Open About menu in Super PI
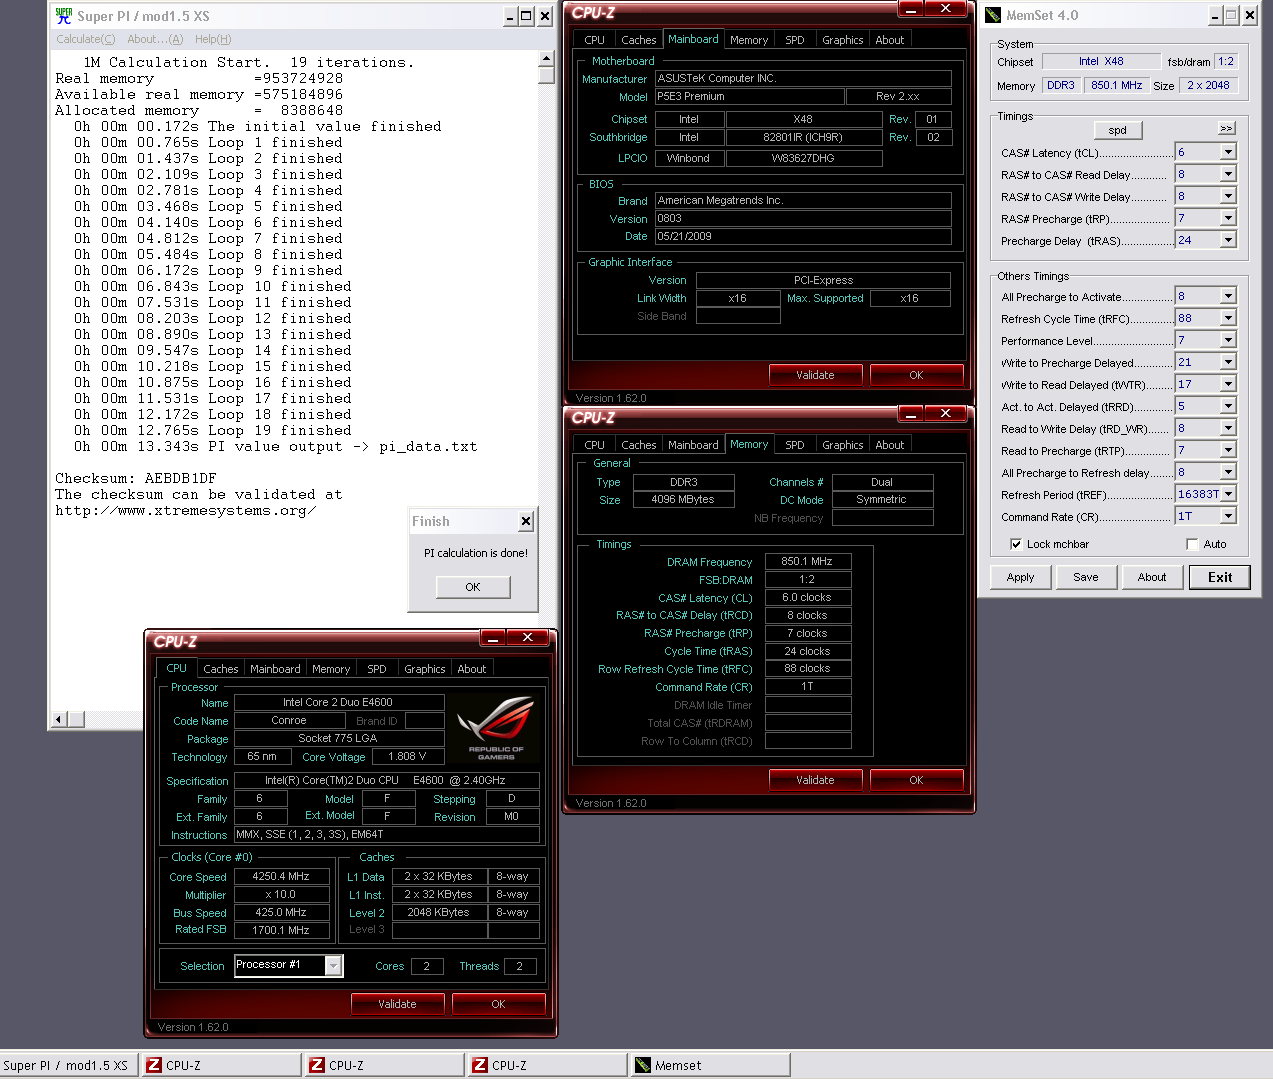The height and width of the screenshot is (1079, 1273). (155, 39)
